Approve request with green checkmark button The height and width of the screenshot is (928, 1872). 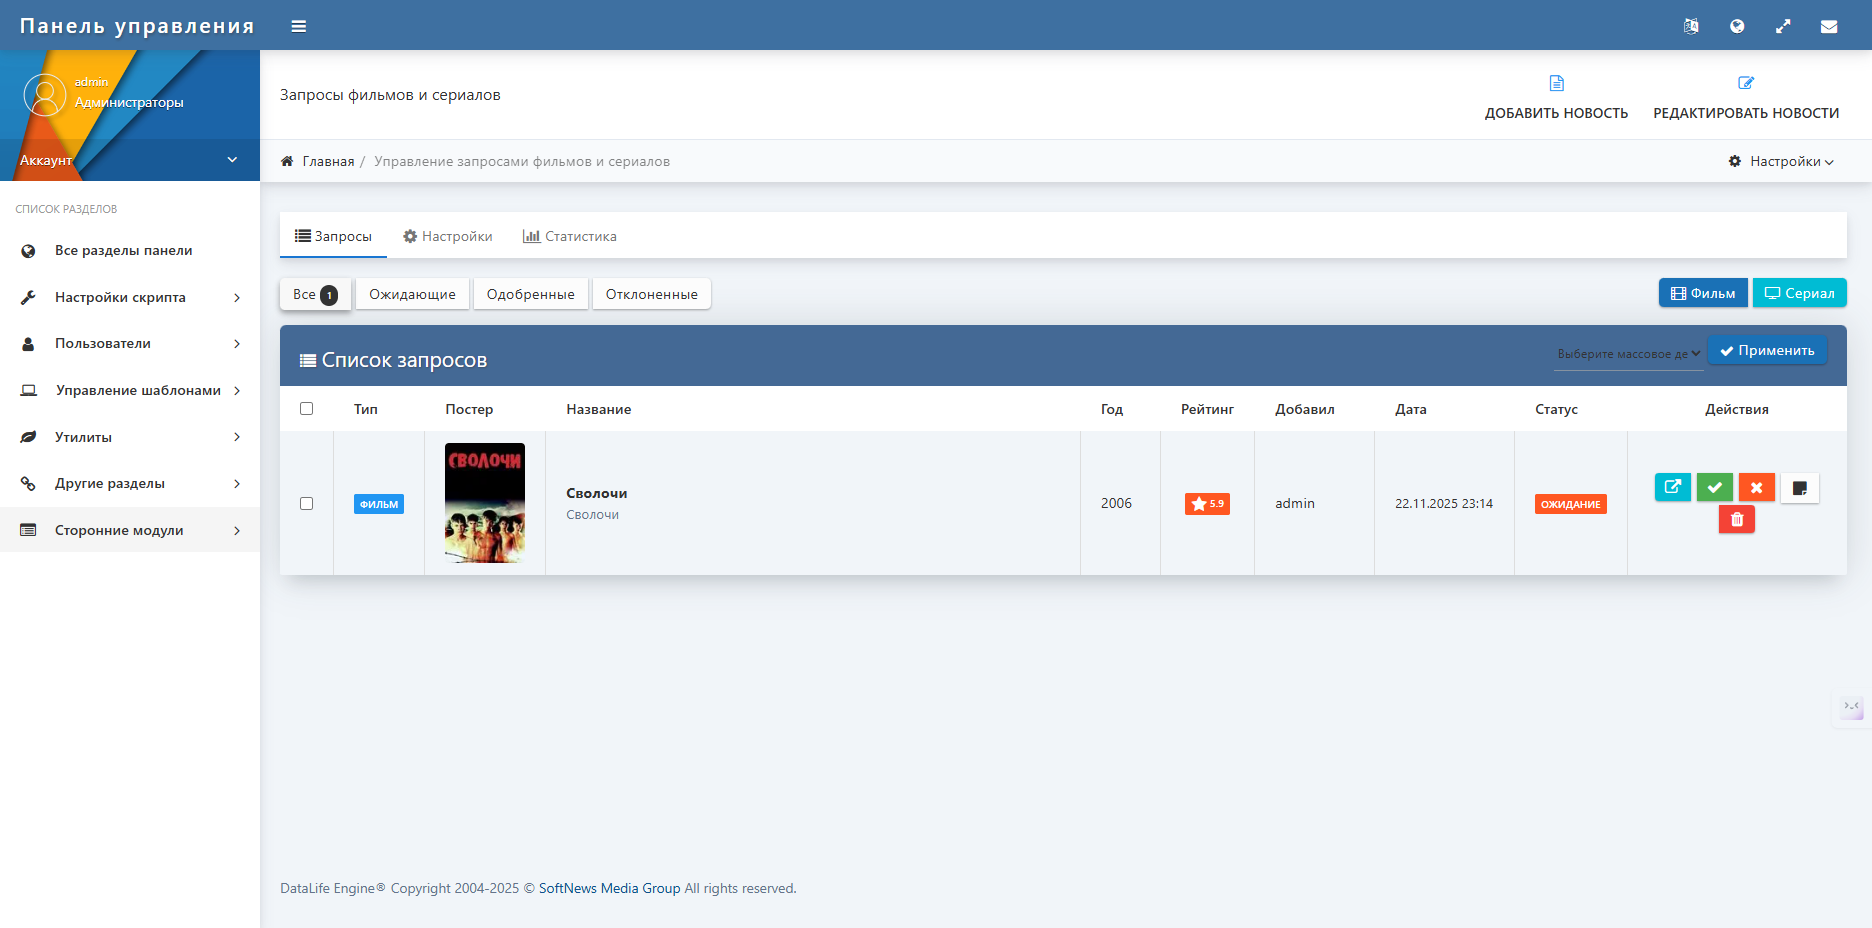[1714, 488]
